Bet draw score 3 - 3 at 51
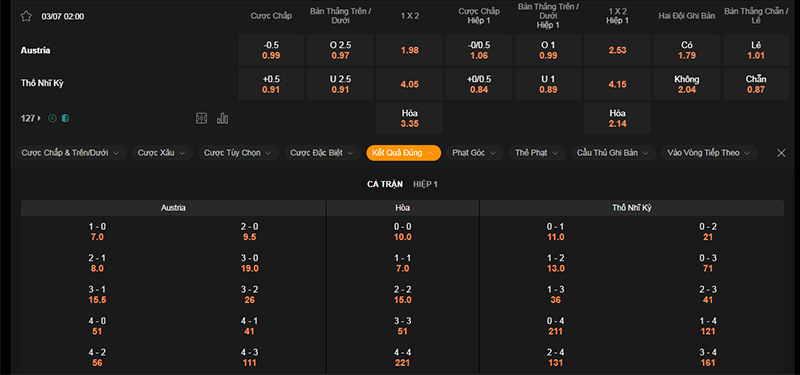The image size is (800, 375). coord(403,326)
